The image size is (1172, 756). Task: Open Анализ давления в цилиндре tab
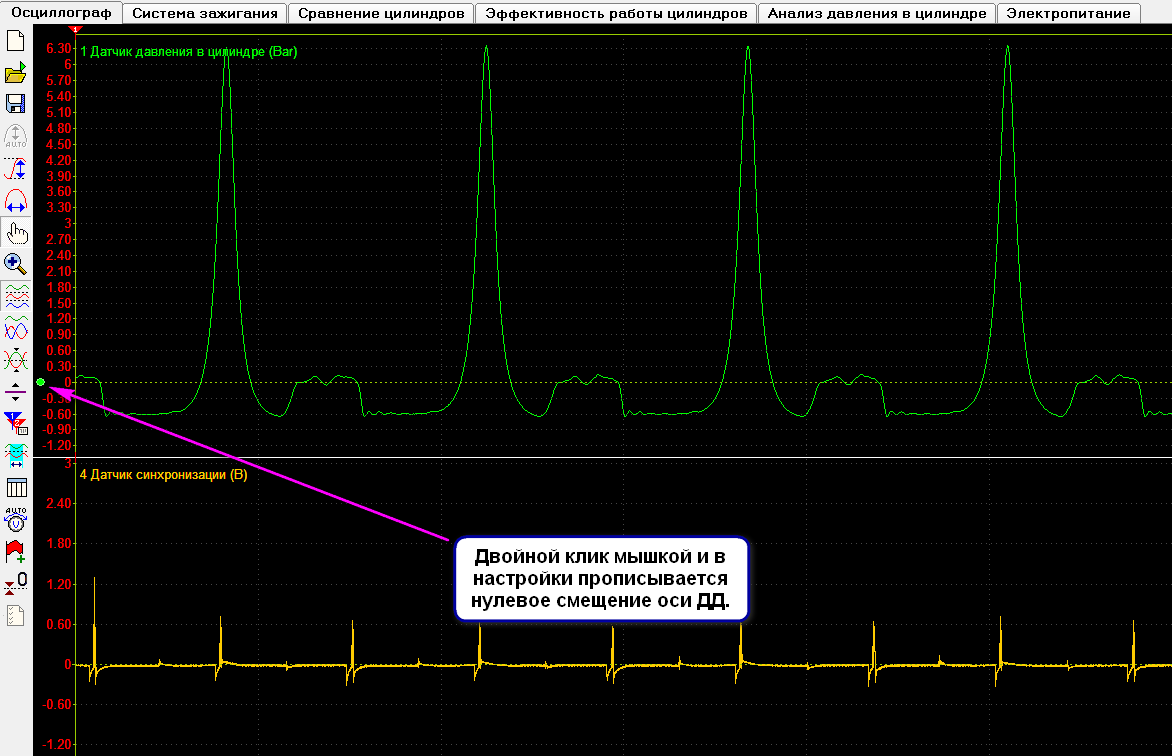877,13
